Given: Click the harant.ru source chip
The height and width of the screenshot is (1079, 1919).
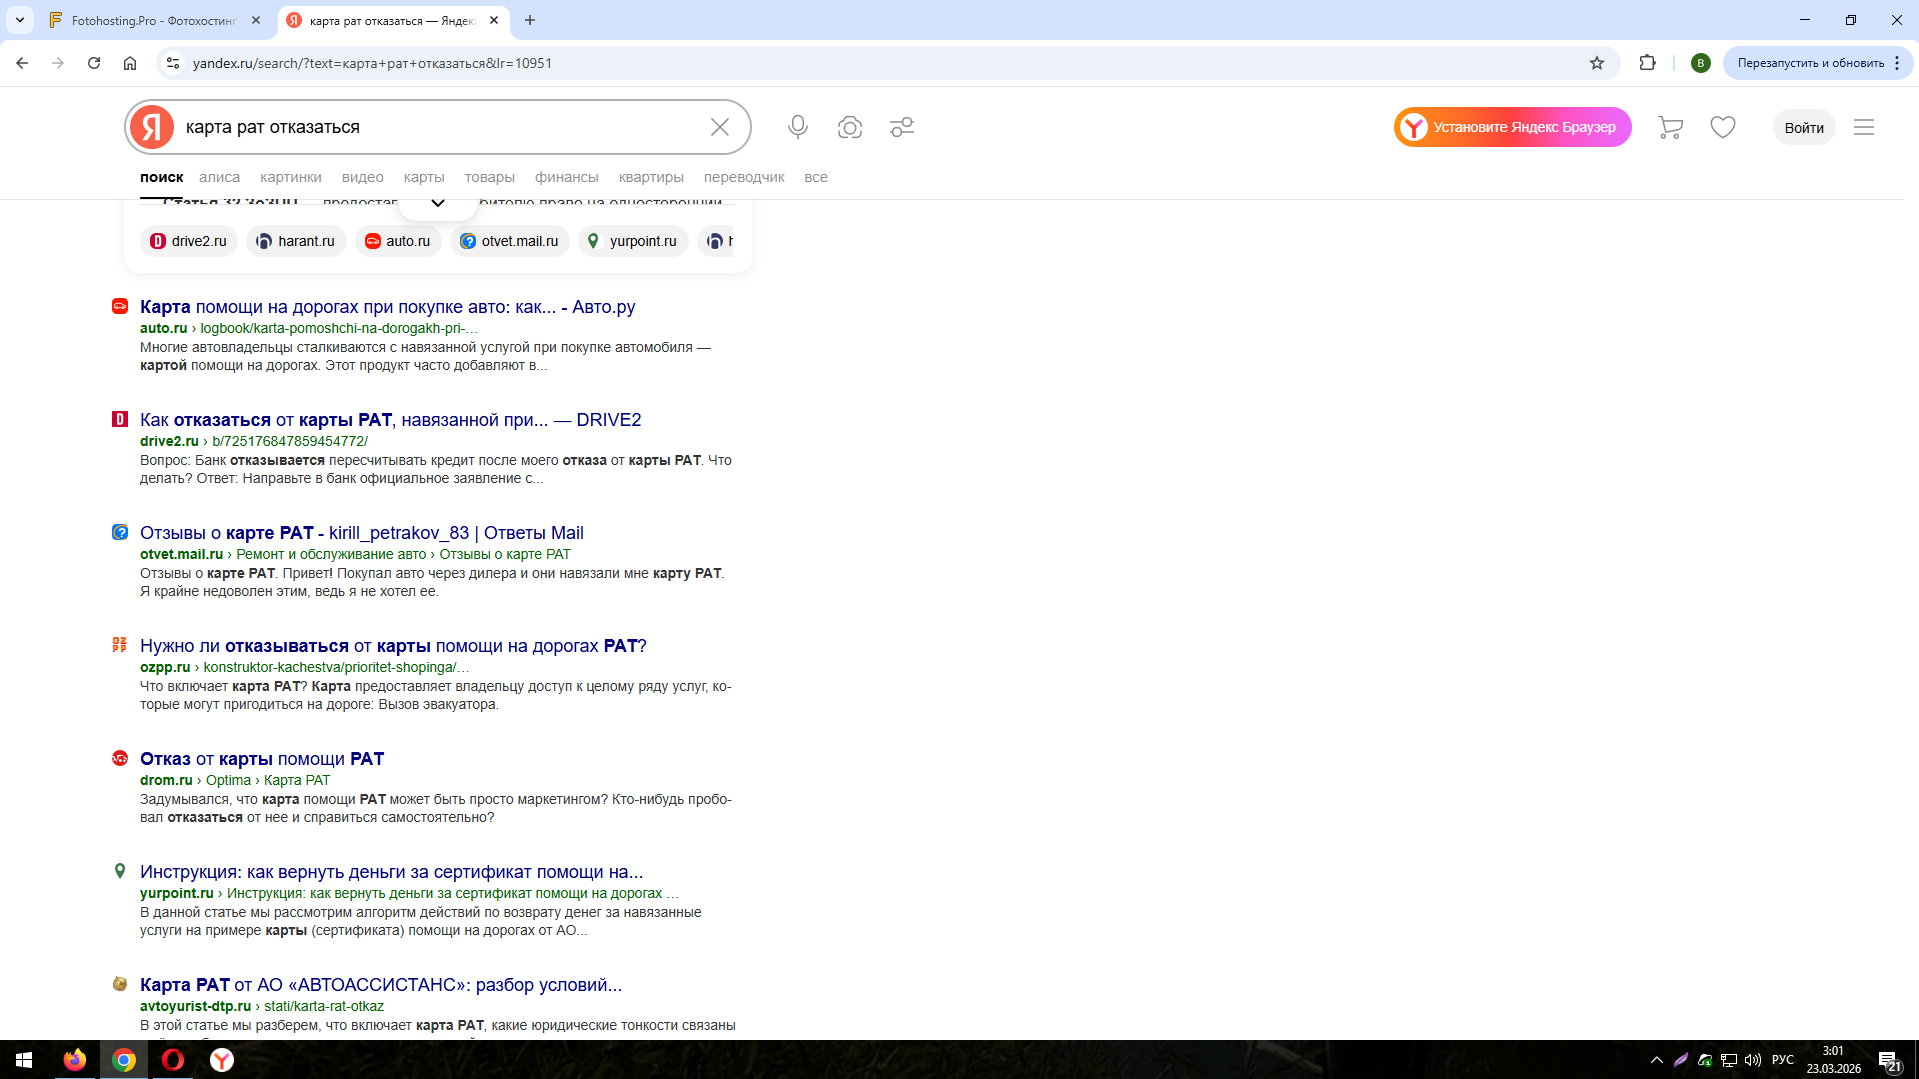Looking at the screenshot, I should 296,241.
